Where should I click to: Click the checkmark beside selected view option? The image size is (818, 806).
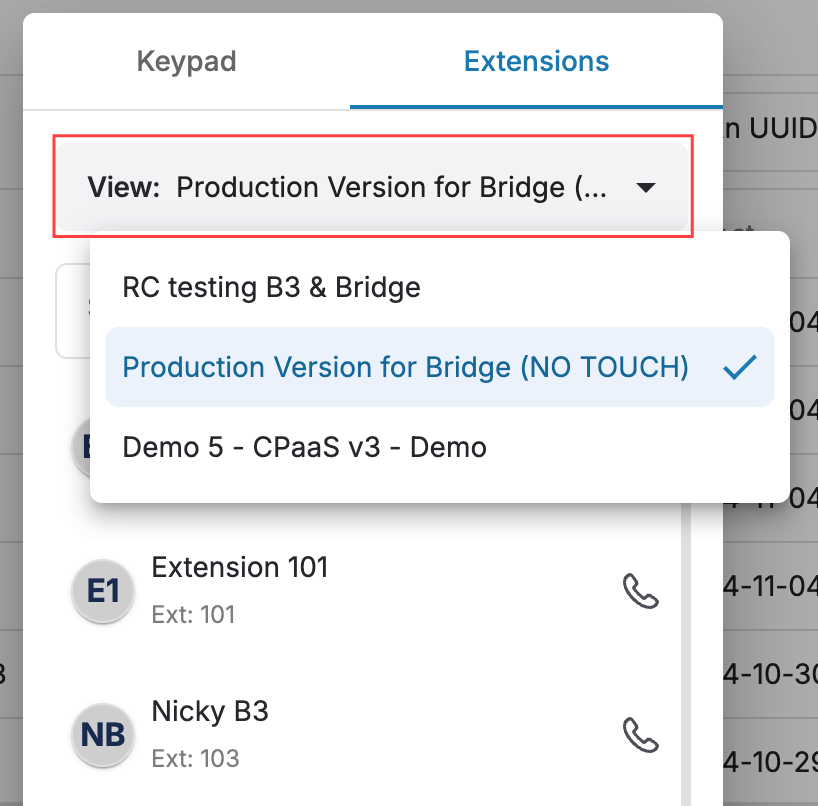pyautogui.click(x=740, y=367)
